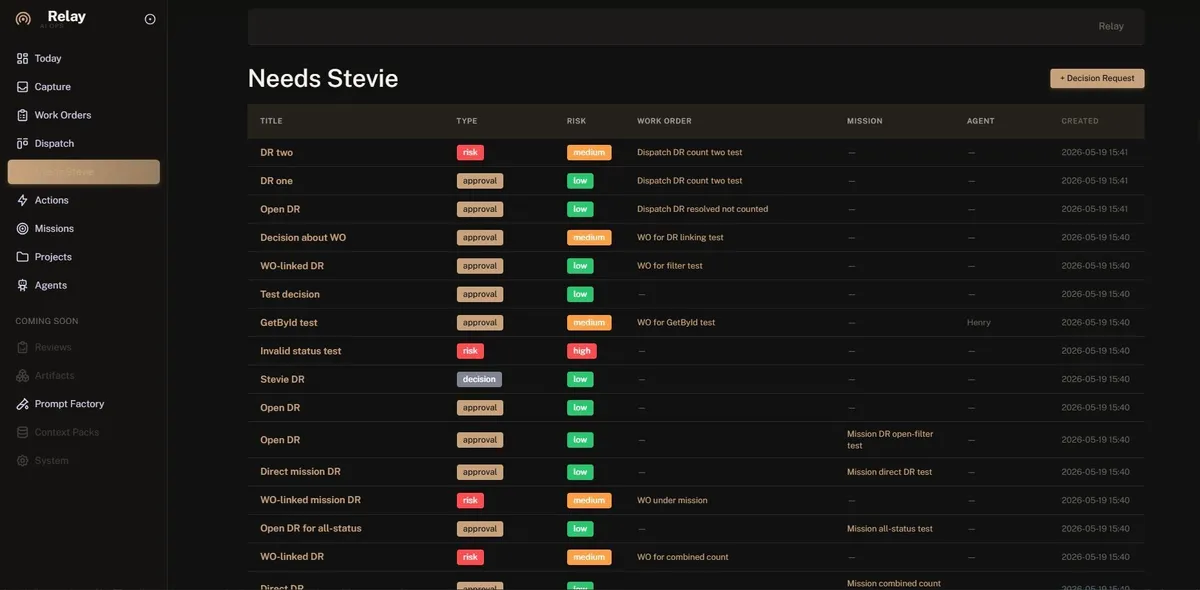Sort by the TITLE column header
Screen dimensions: 1200x590
271,121
